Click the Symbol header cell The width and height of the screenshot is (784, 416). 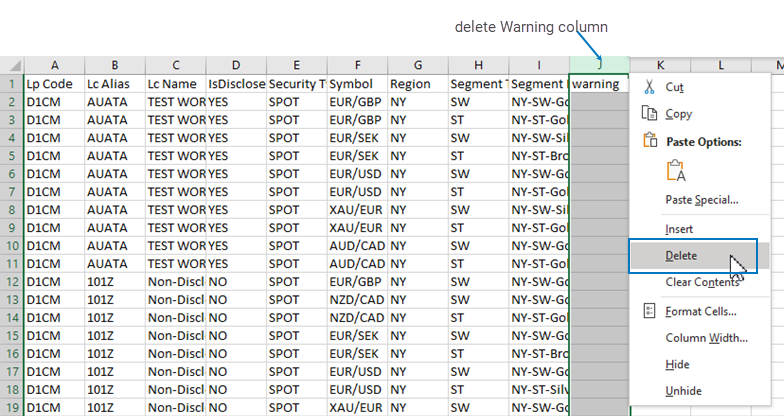356,84
